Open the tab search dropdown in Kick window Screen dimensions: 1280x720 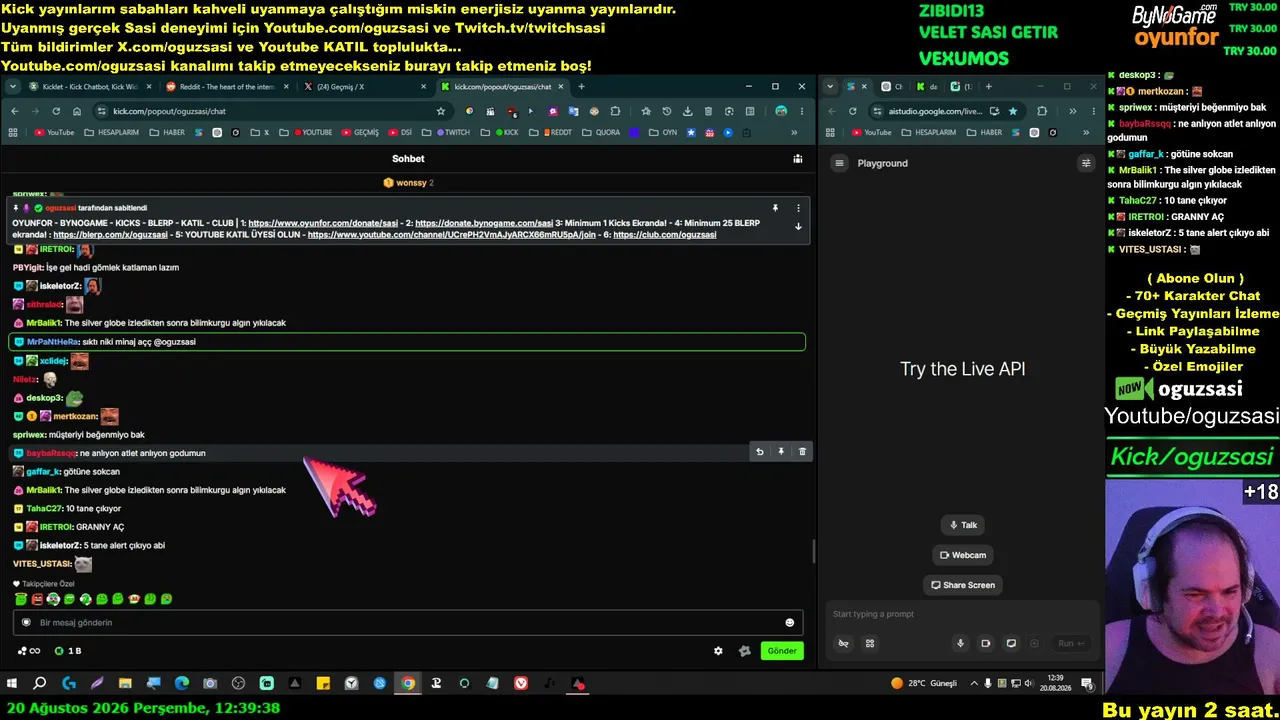click(x=13, y=87)
